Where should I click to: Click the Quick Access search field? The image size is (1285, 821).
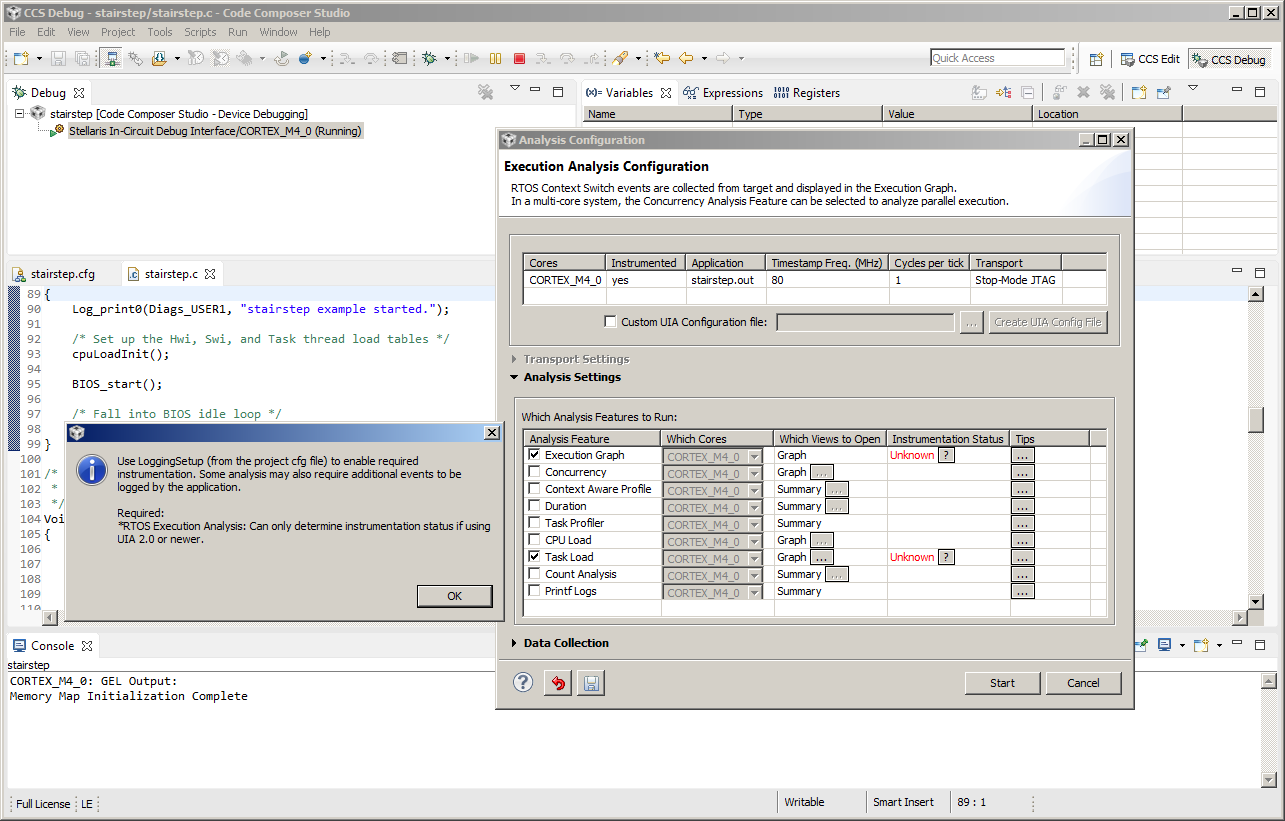(998, 58)
